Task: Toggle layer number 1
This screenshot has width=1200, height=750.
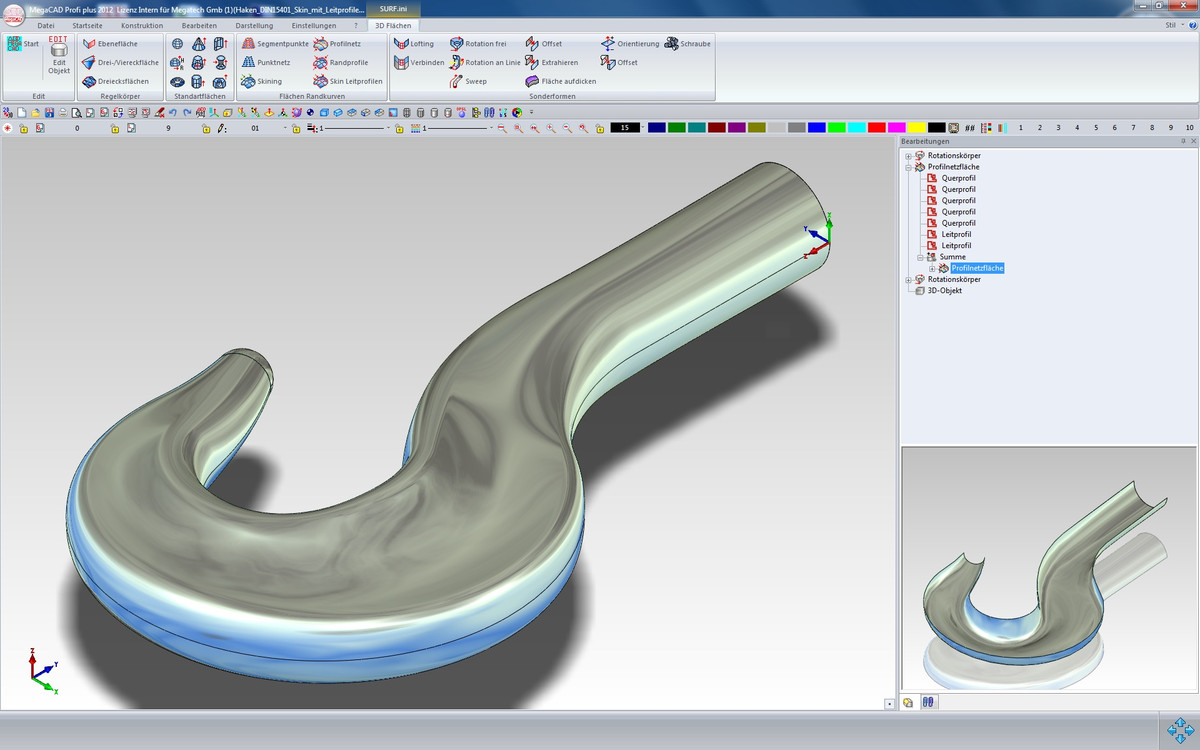Action: click(1021, 128)
